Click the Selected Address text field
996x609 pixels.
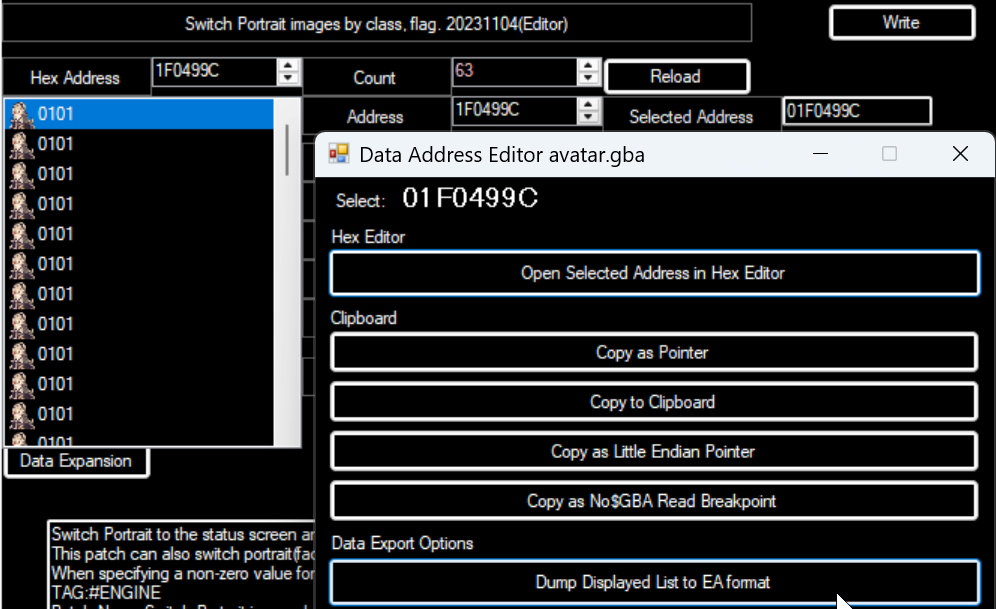click(856, 111)
